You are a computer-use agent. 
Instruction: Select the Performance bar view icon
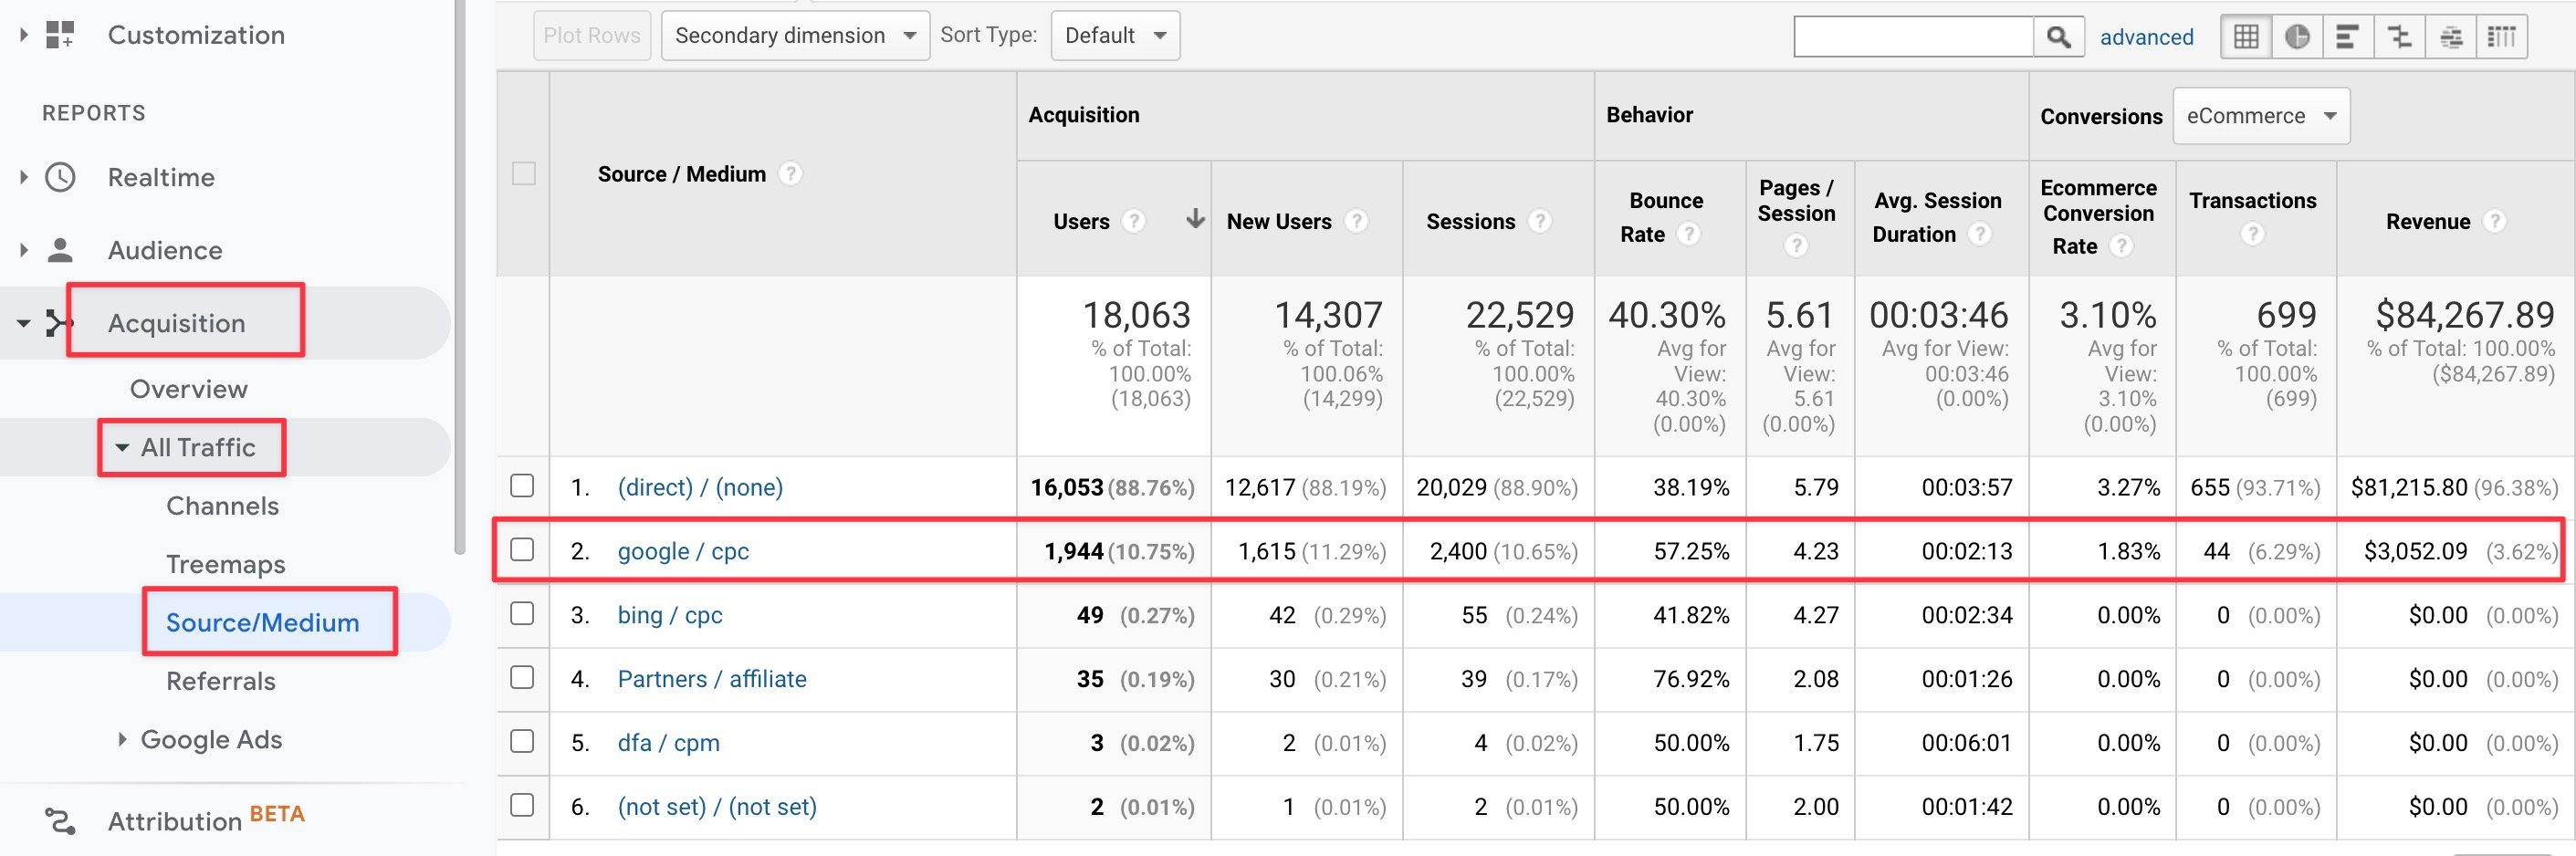click(x=2348, y=37)
